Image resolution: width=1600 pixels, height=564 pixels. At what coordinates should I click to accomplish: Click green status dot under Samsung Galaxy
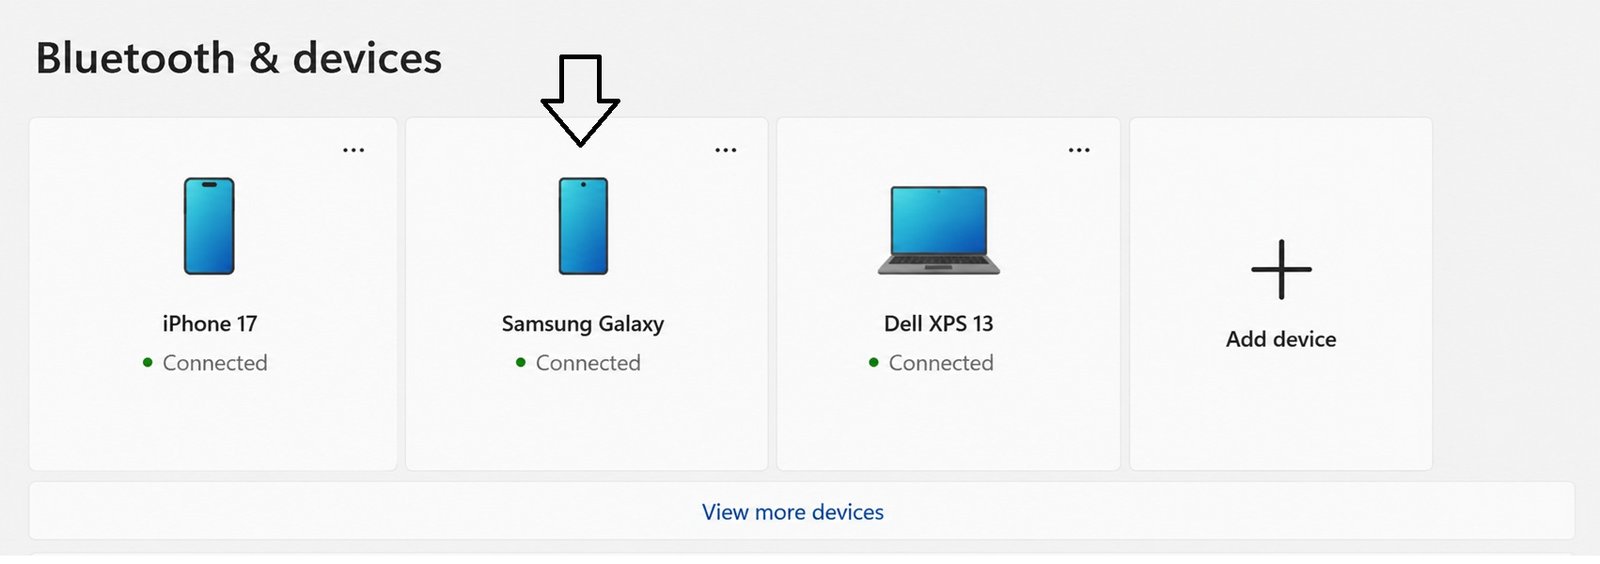point(521,363)
